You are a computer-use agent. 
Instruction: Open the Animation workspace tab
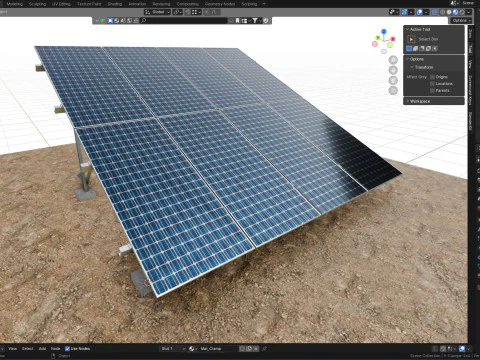pyautogui.click(x=137, y=4)
